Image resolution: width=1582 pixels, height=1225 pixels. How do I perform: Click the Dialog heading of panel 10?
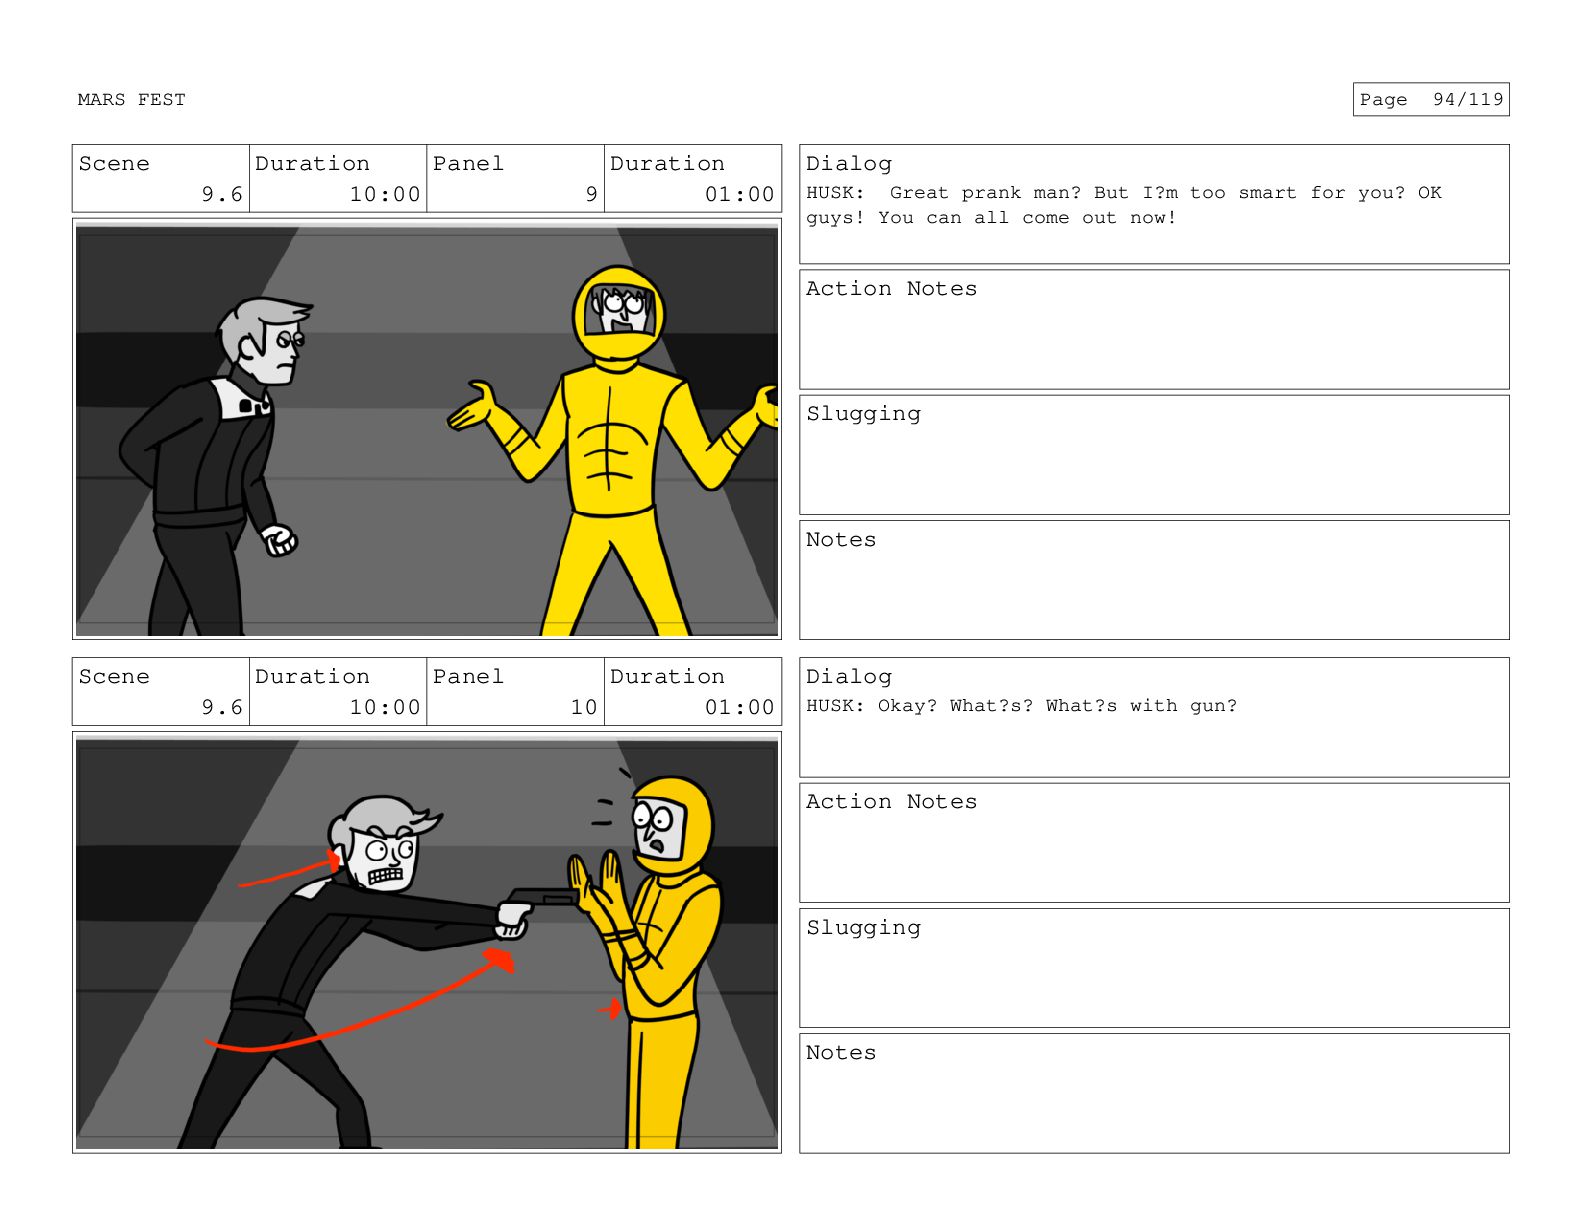pyautogui.click(x=849, y=677)
